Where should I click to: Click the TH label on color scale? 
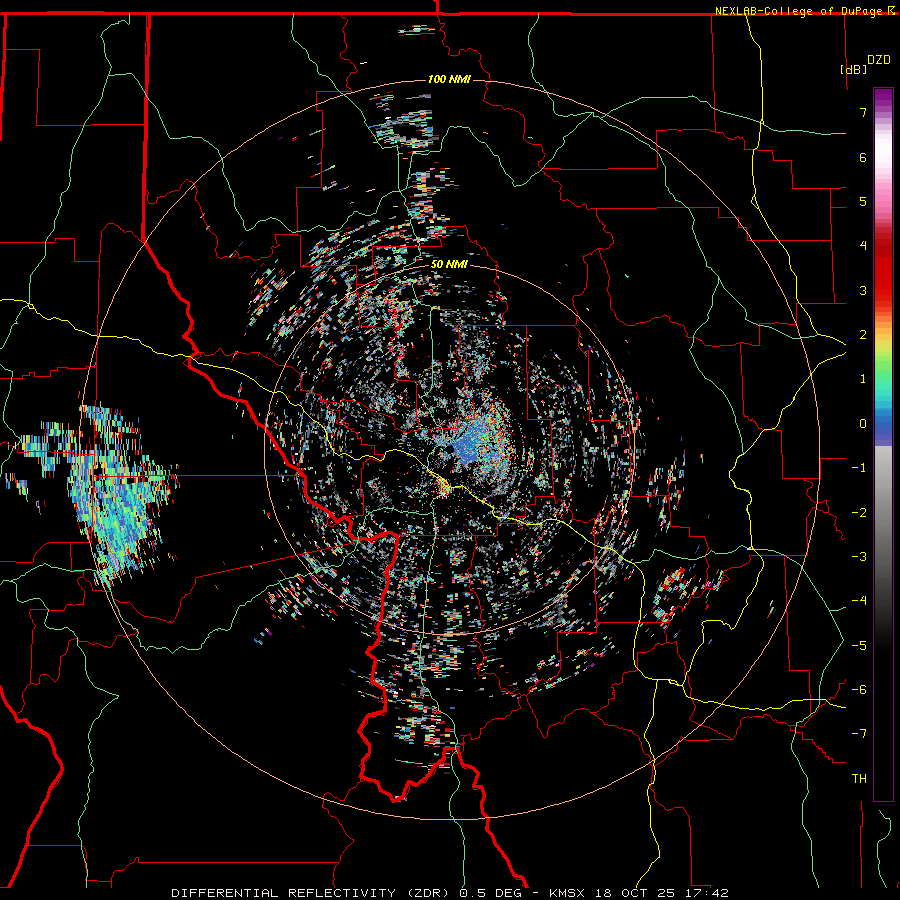pyautogui.click(x=859, y=779)
